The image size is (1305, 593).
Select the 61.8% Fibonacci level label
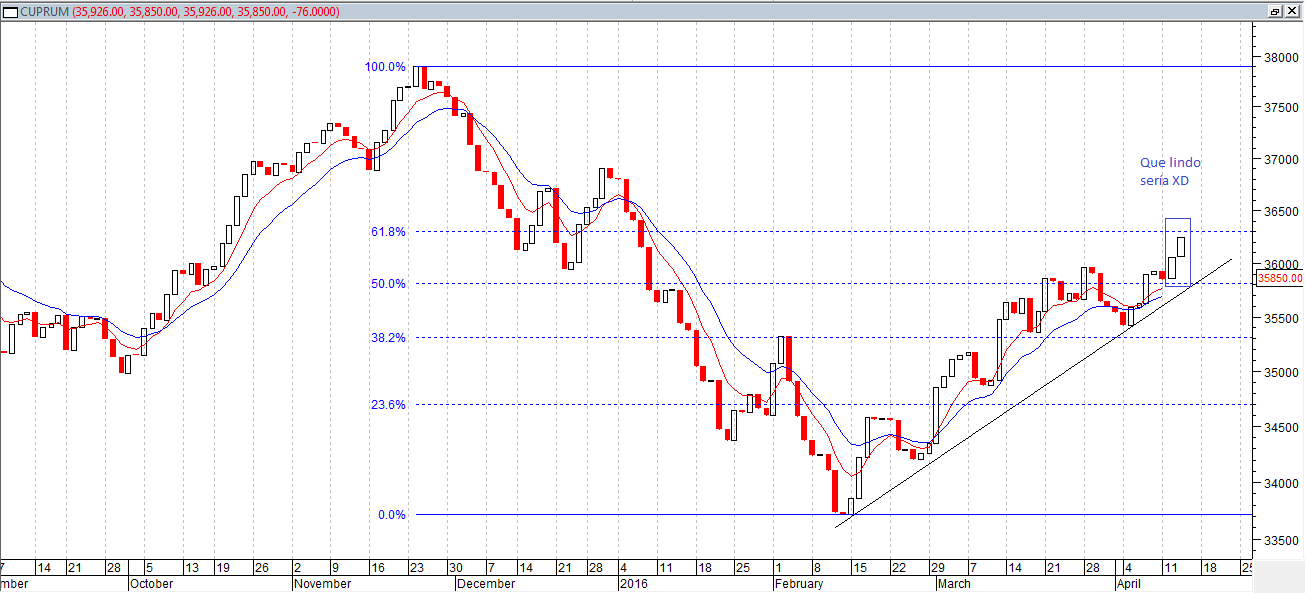tap(388, 231)
